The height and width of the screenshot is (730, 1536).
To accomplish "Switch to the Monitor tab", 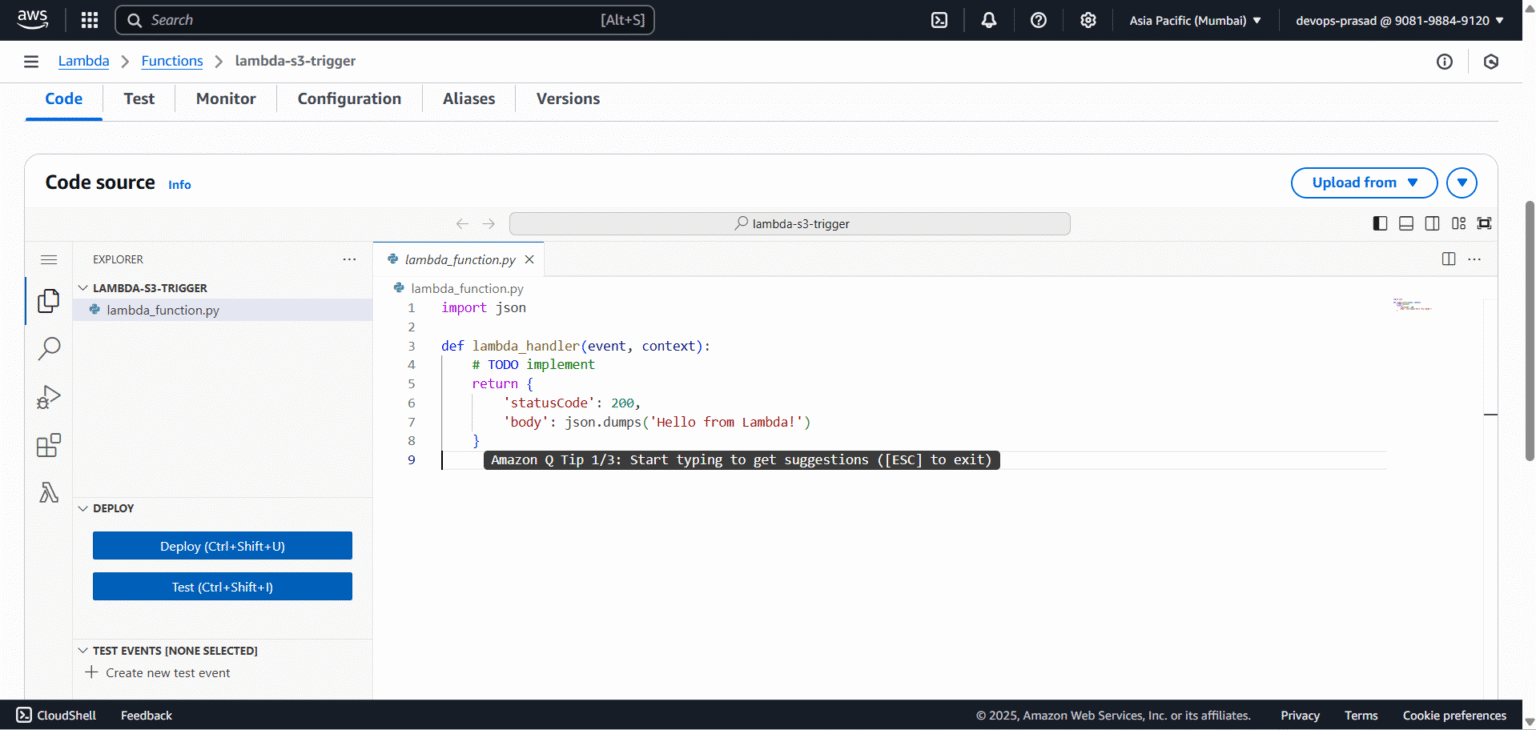I will pos(225,98).
